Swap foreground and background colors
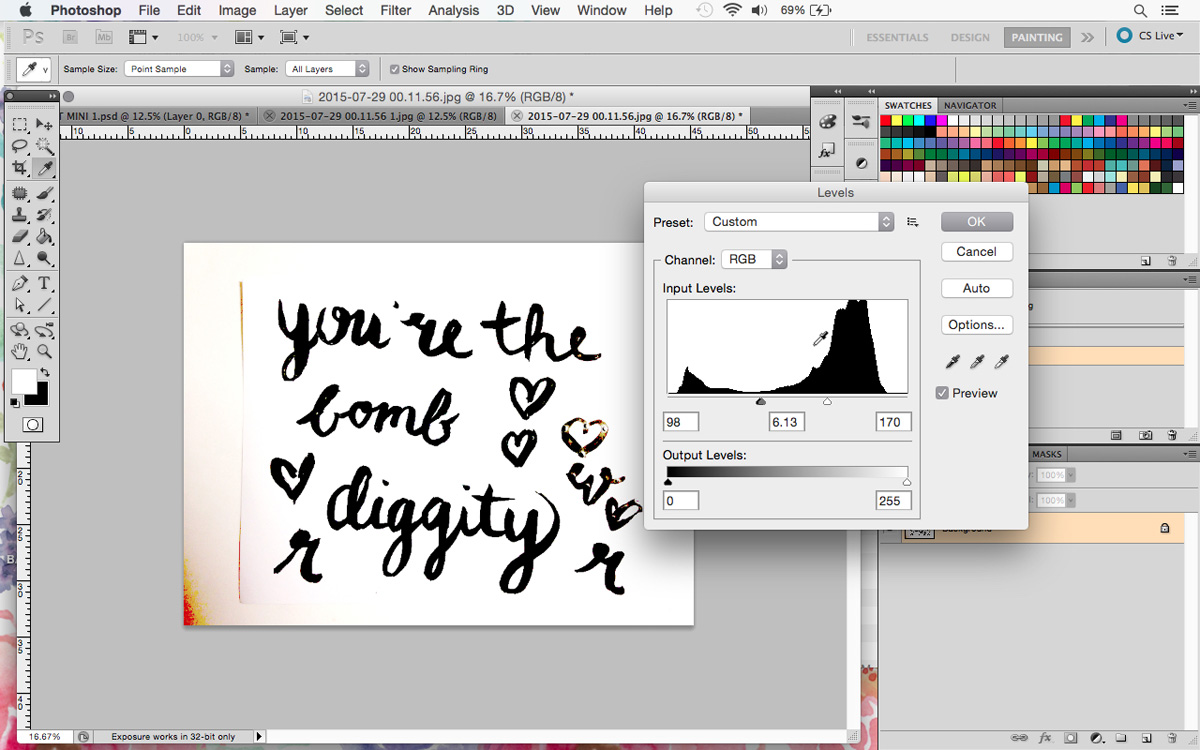The width and height of the screenshot is (1200, 750). [x=44, y=373]
